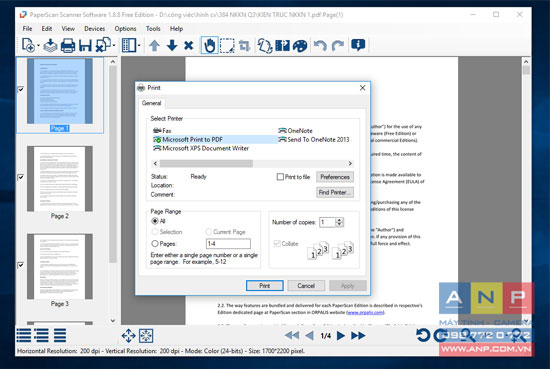Click the info speech bubble icon
550x369 pixels.
[358, 45]
